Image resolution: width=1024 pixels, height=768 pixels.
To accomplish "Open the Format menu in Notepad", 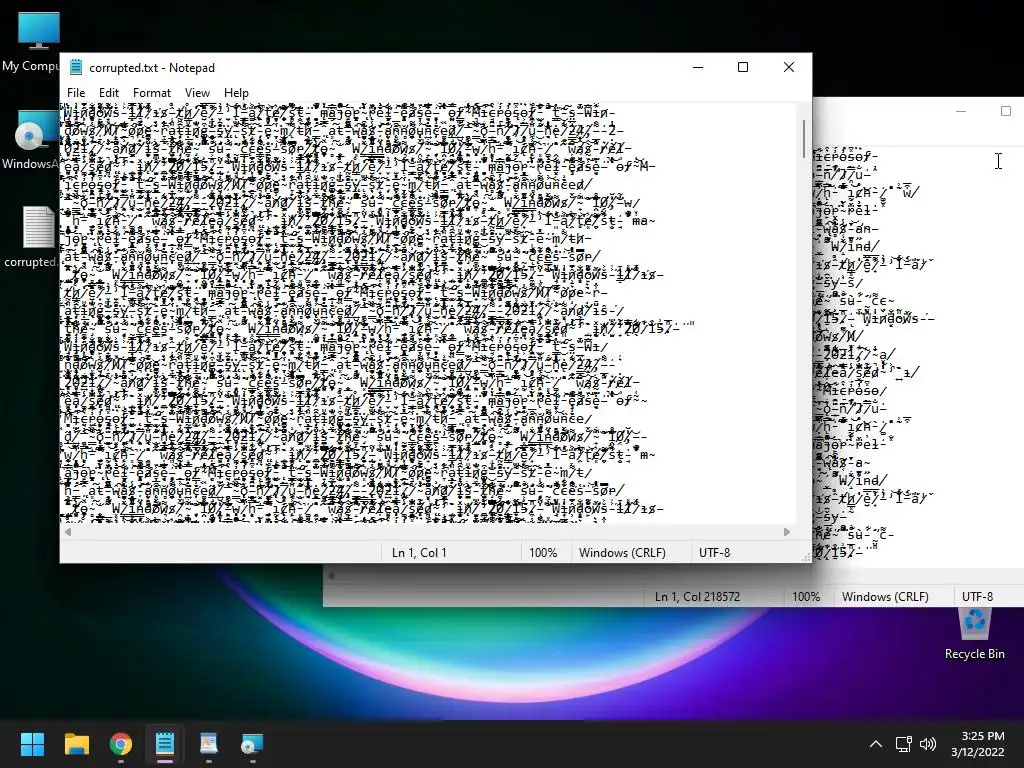I will click(152, 93).
